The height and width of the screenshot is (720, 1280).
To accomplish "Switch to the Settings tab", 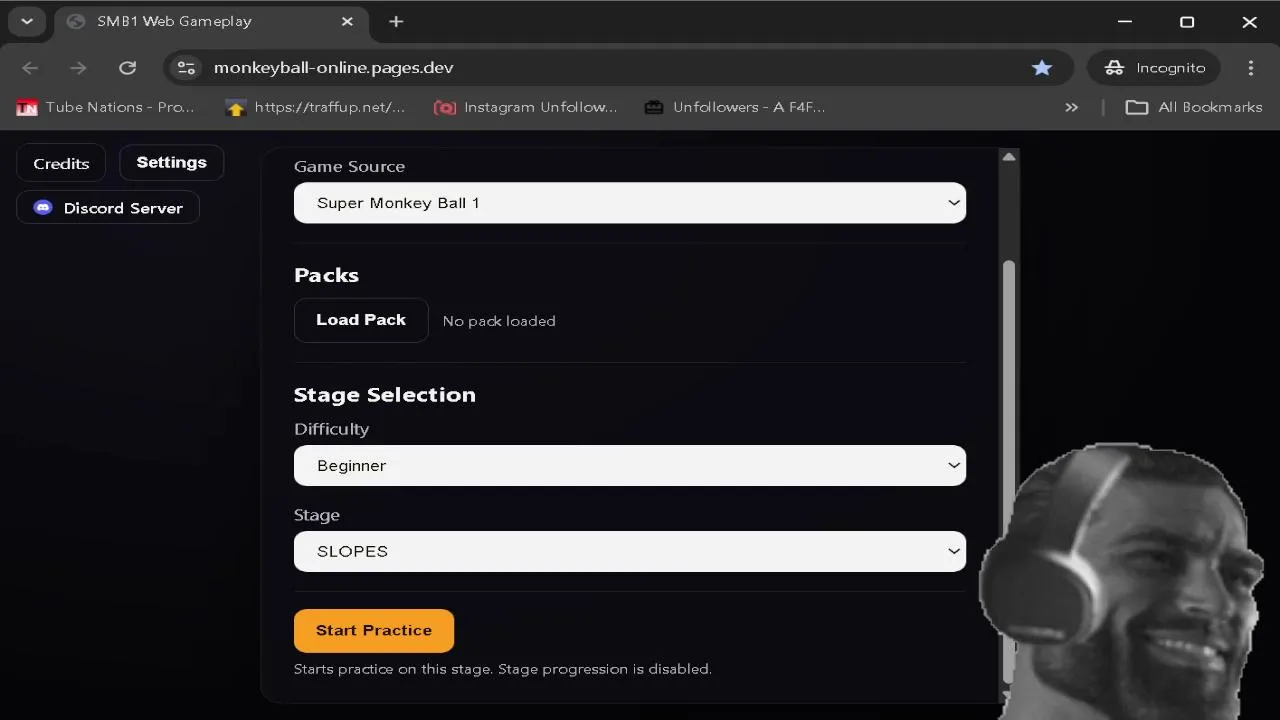I will pyautogui.click(x=171, y=163).
